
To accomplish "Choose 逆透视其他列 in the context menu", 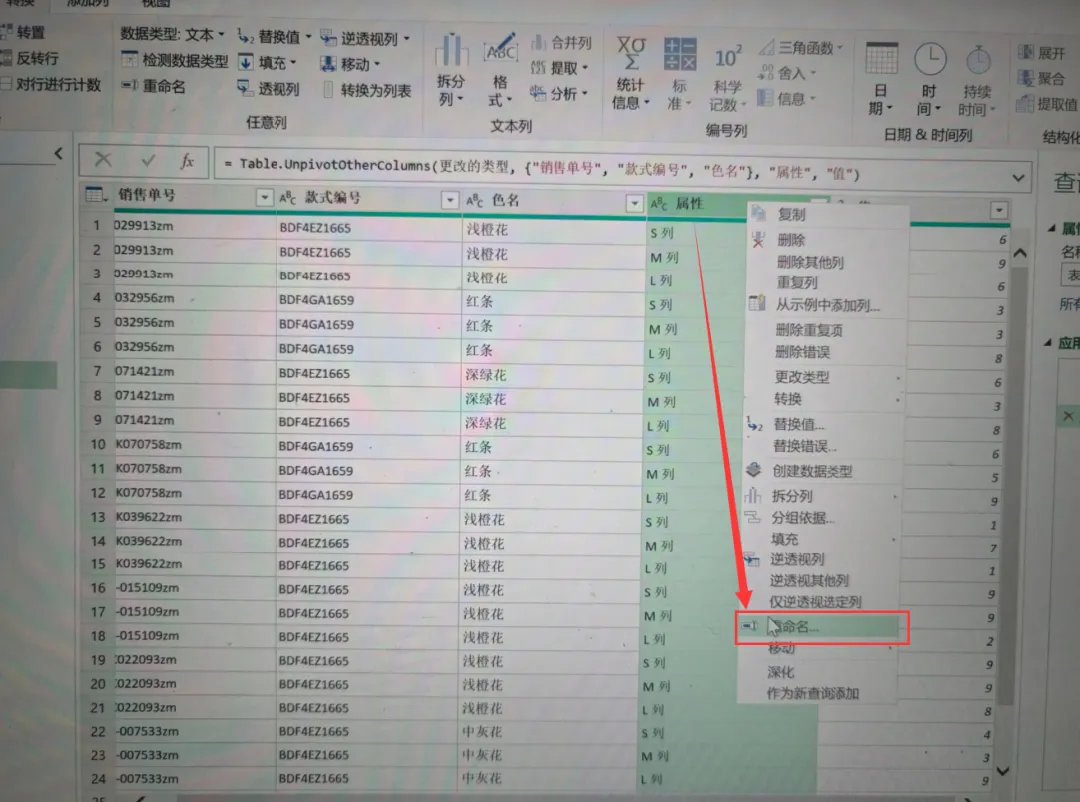I will coord(809,580).
